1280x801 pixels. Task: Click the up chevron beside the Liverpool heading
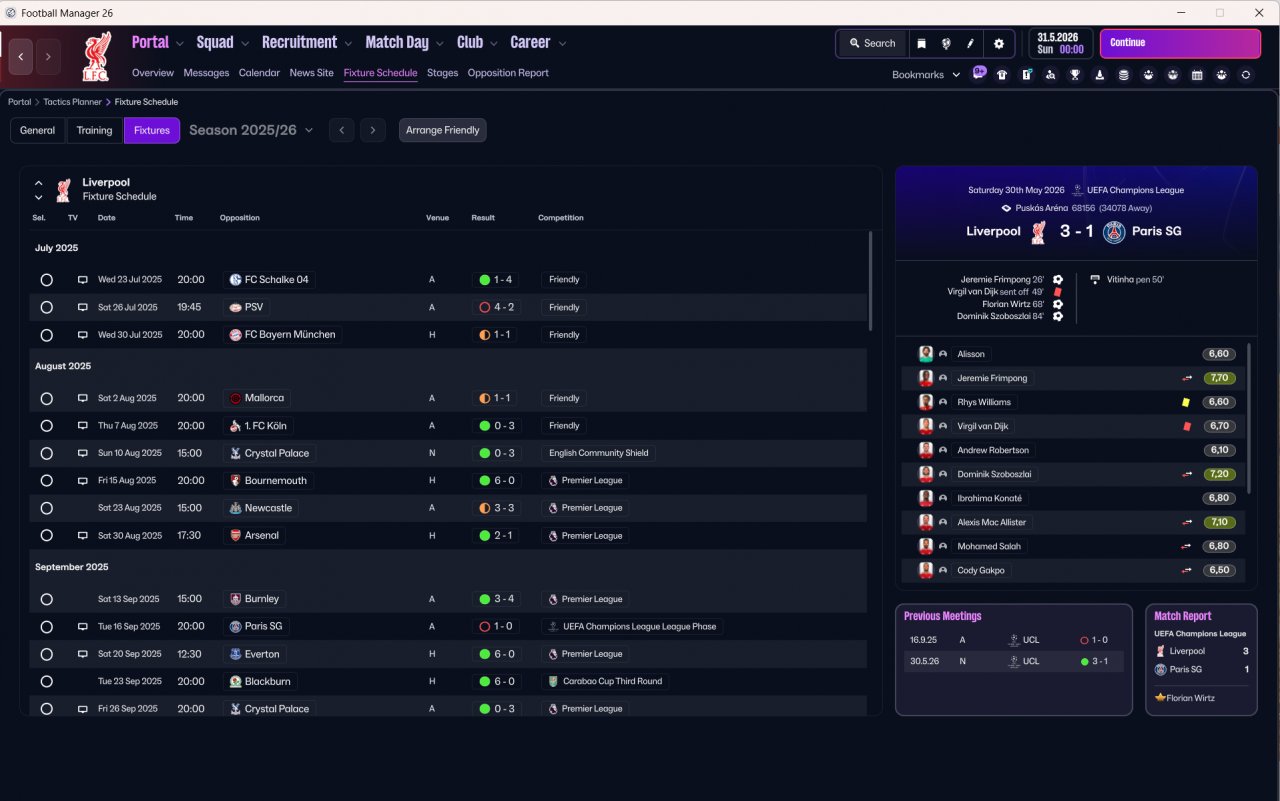pyautogui.click(x=38, y=183)
